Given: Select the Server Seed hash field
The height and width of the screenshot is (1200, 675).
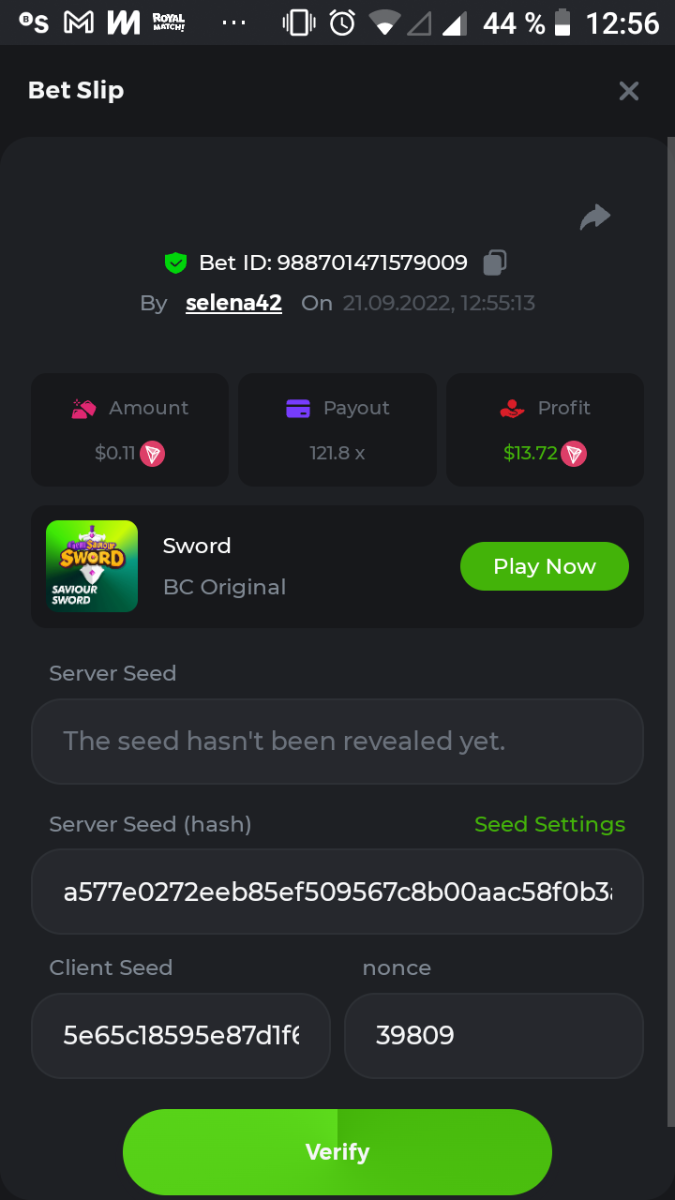Looking at the screenshot, I should coord(337,892).
